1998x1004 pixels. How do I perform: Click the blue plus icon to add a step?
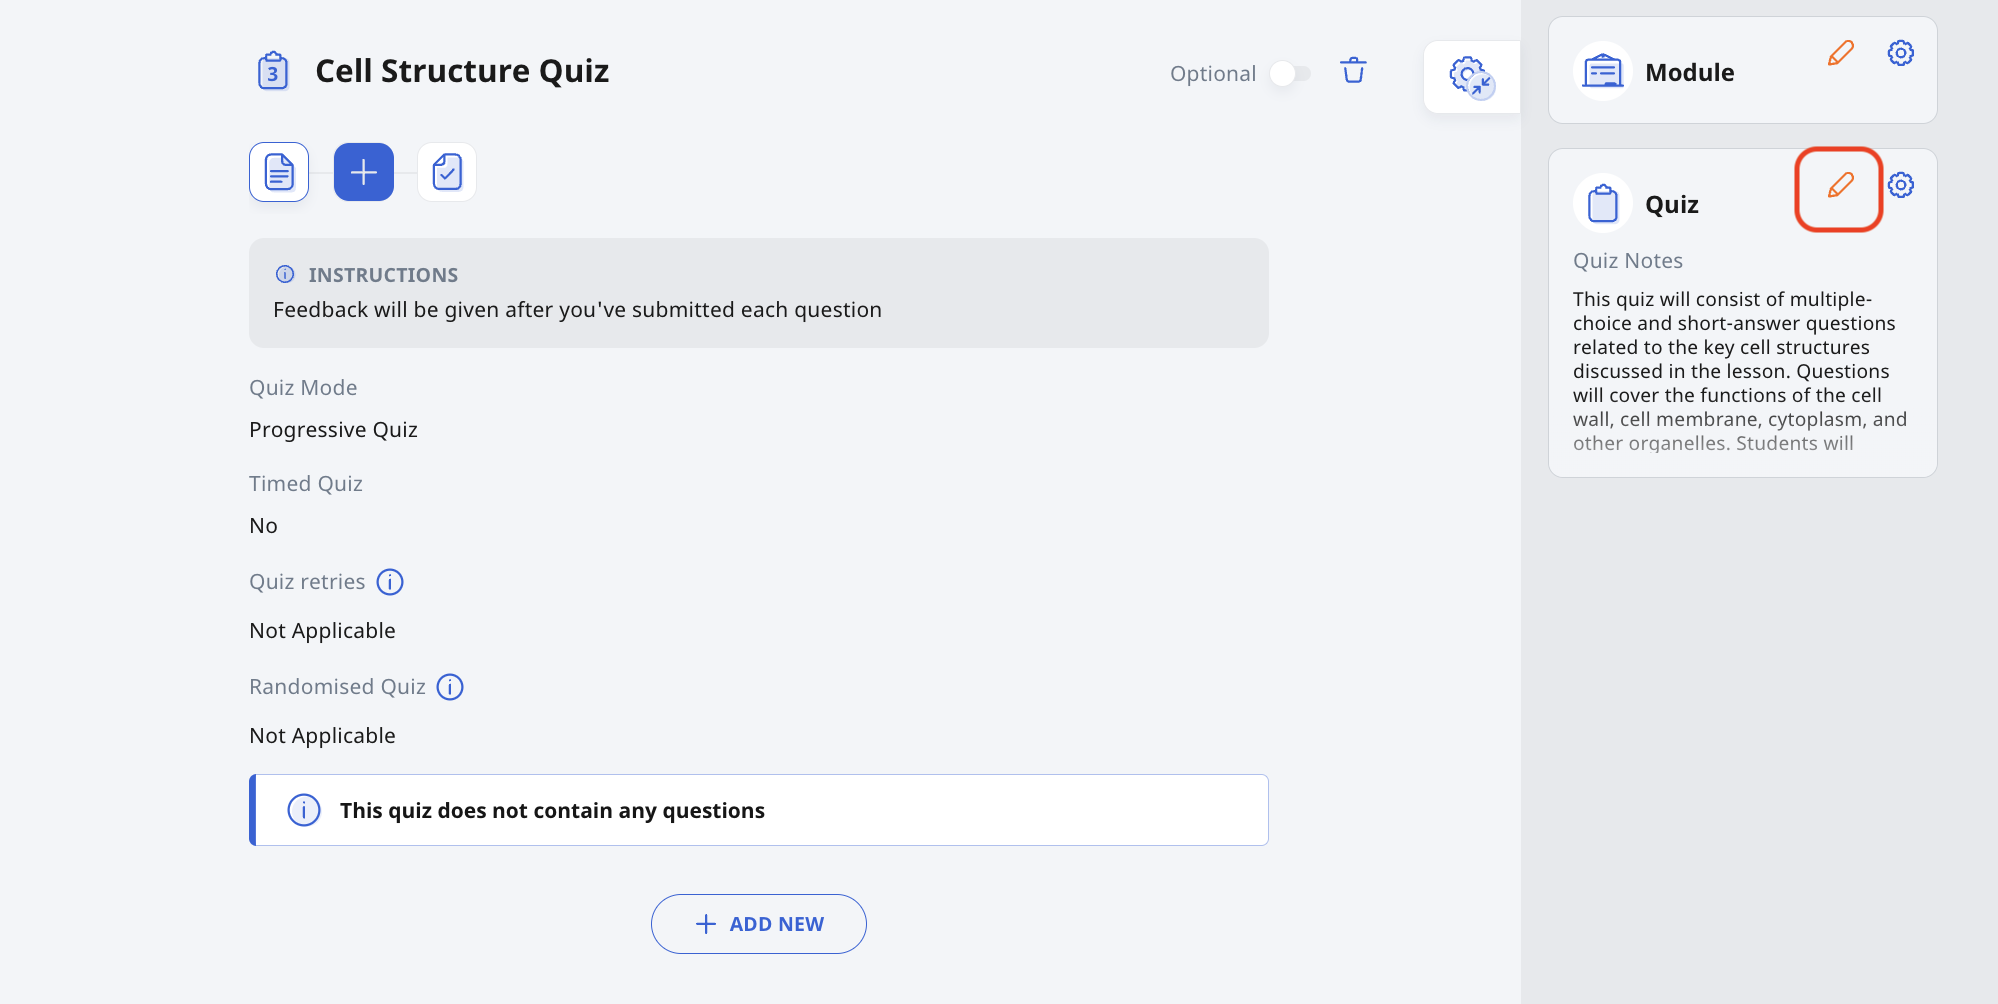pos(363,171)
